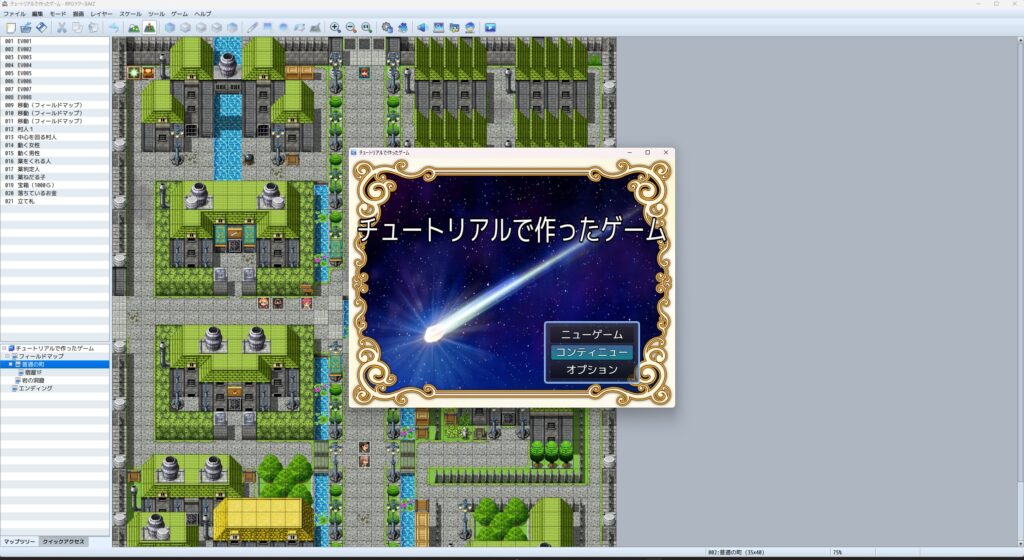Screen dimensions: 1024x560
Task: Switch to Map editing mode
Action: tap(133, 27)
